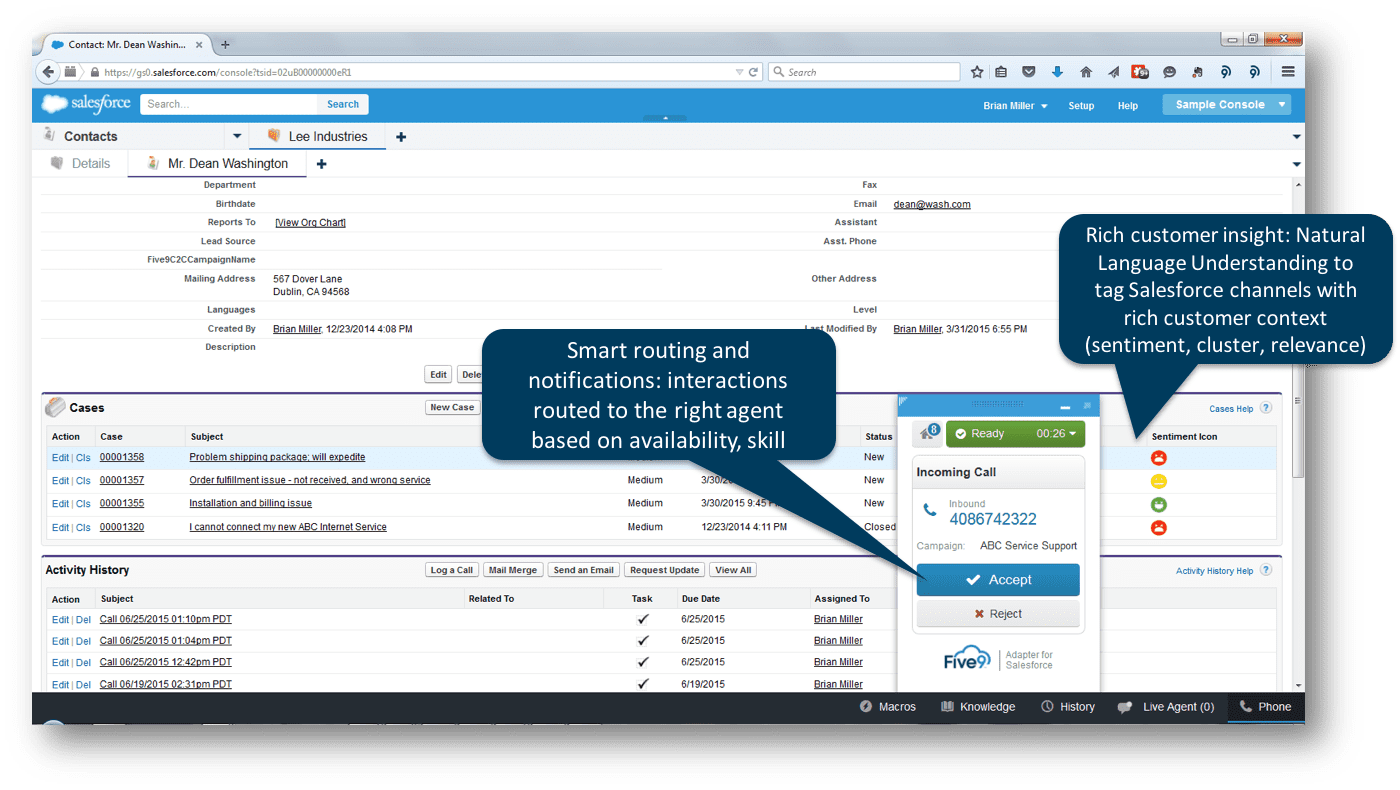Click red sentiment icon for case 00001358

[1159, 458]
